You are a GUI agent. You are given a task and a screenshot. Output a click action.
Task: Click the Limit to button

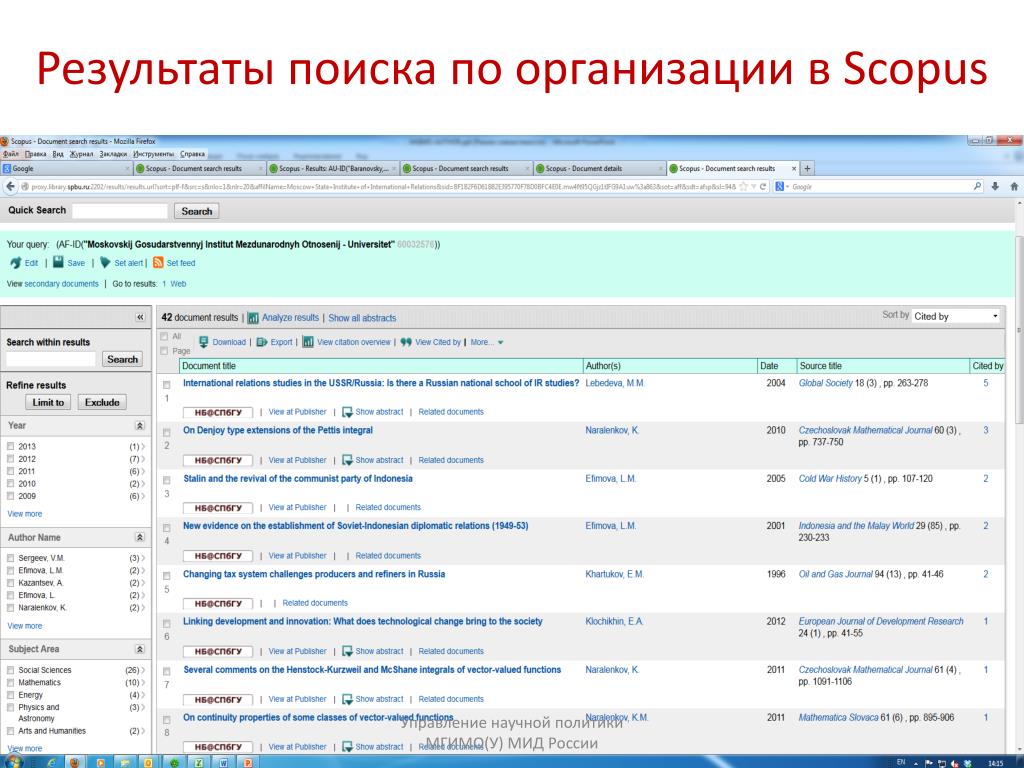48,402
